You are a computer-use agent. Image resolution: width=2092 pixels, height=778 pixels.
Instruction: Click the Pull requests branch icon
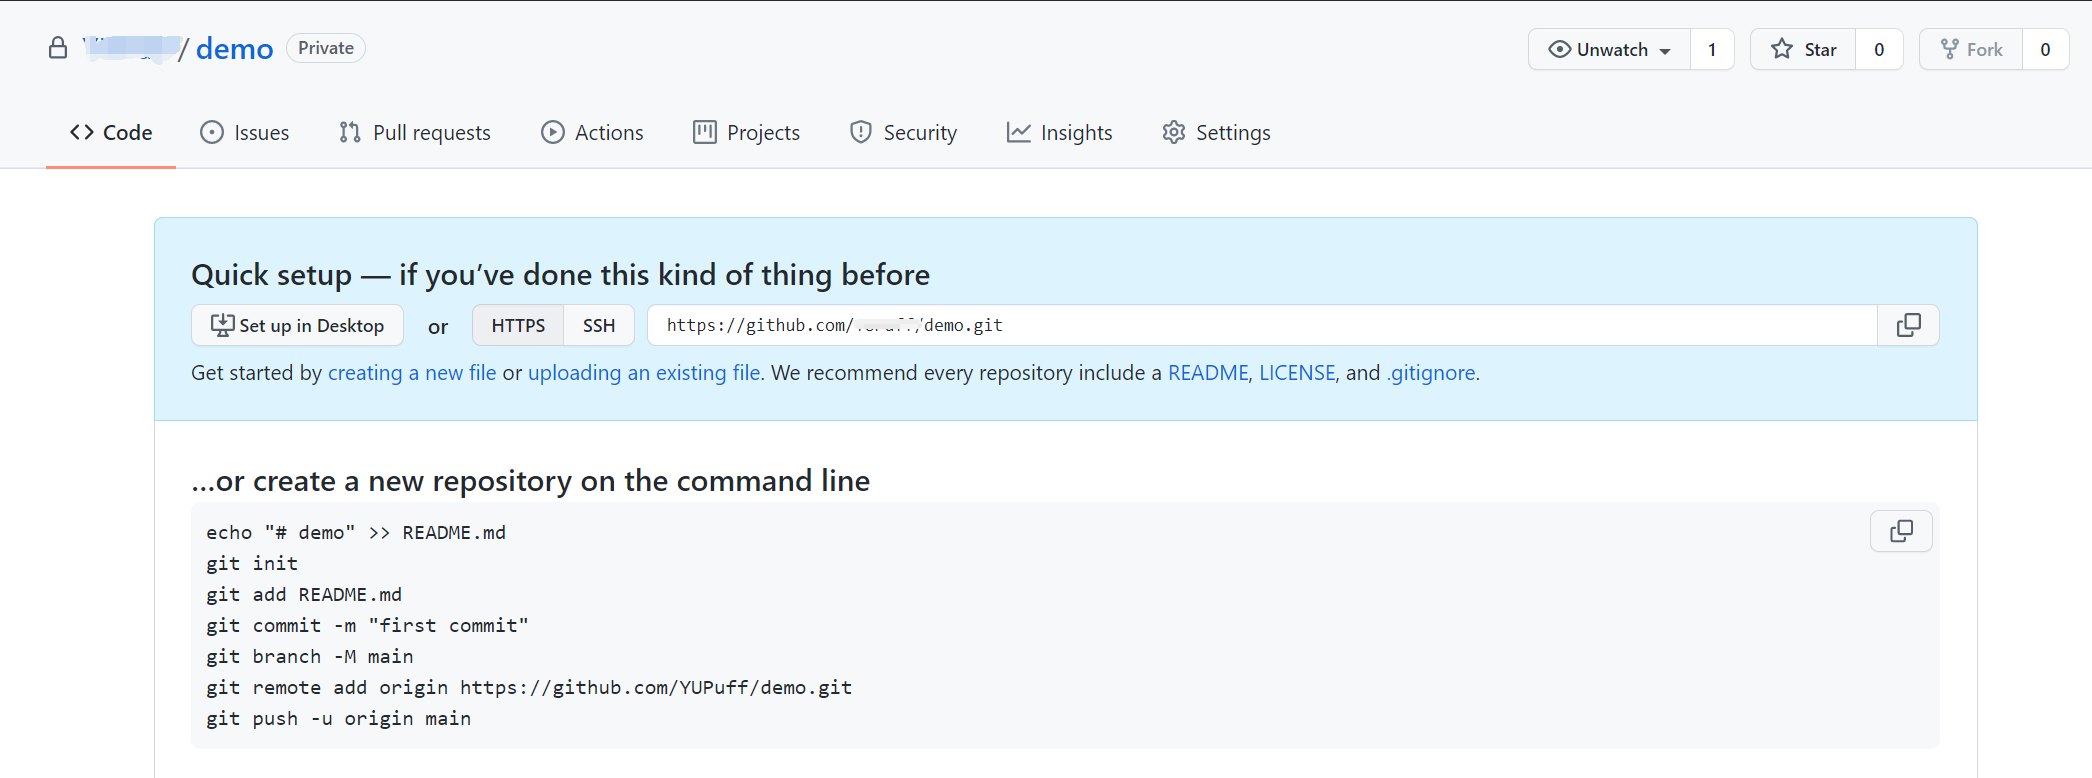[x=349, y=132]
